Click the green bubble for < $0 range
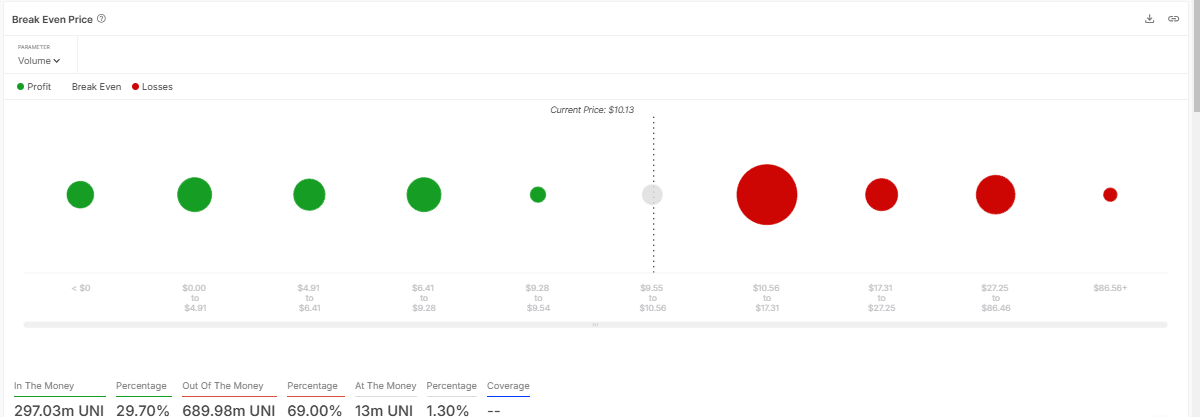The width and height of the screenshot is (1200, 417). click(80, 195)
